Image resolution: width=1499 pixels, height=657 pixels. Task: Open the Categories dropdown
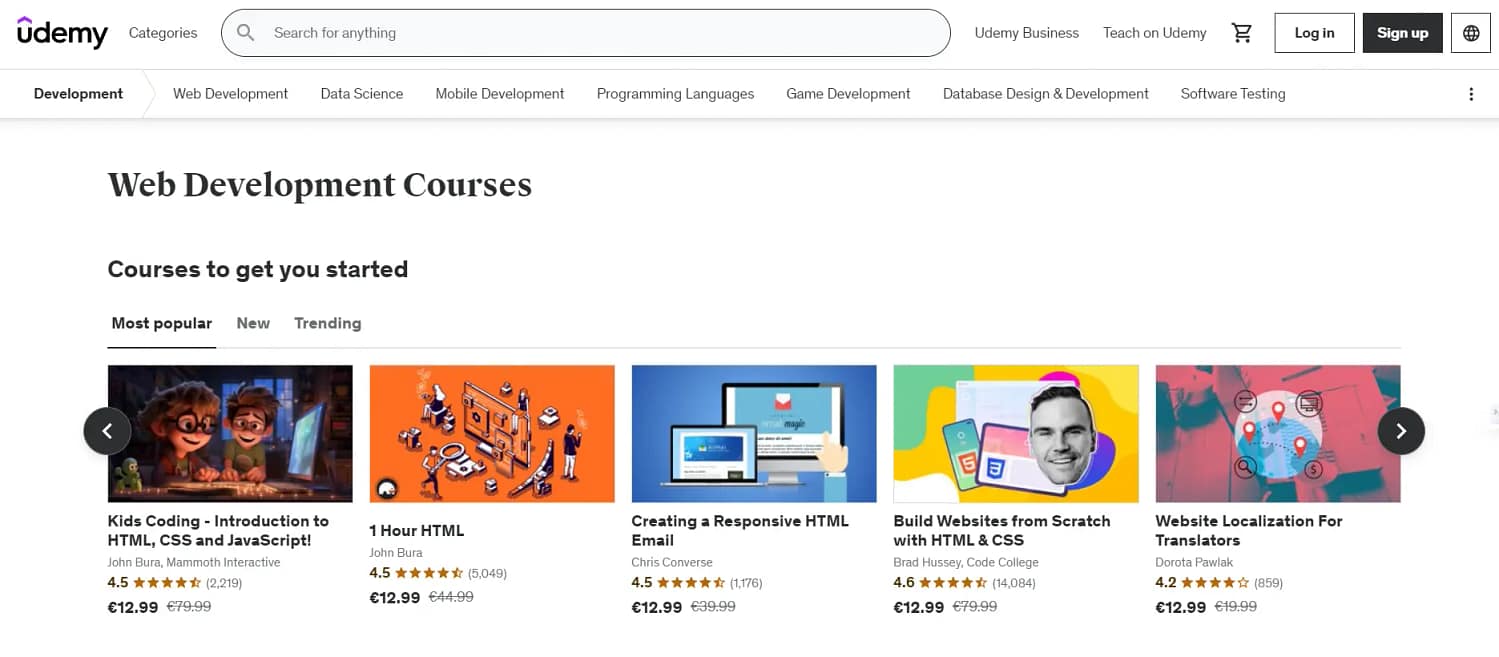tap(162, 32)
